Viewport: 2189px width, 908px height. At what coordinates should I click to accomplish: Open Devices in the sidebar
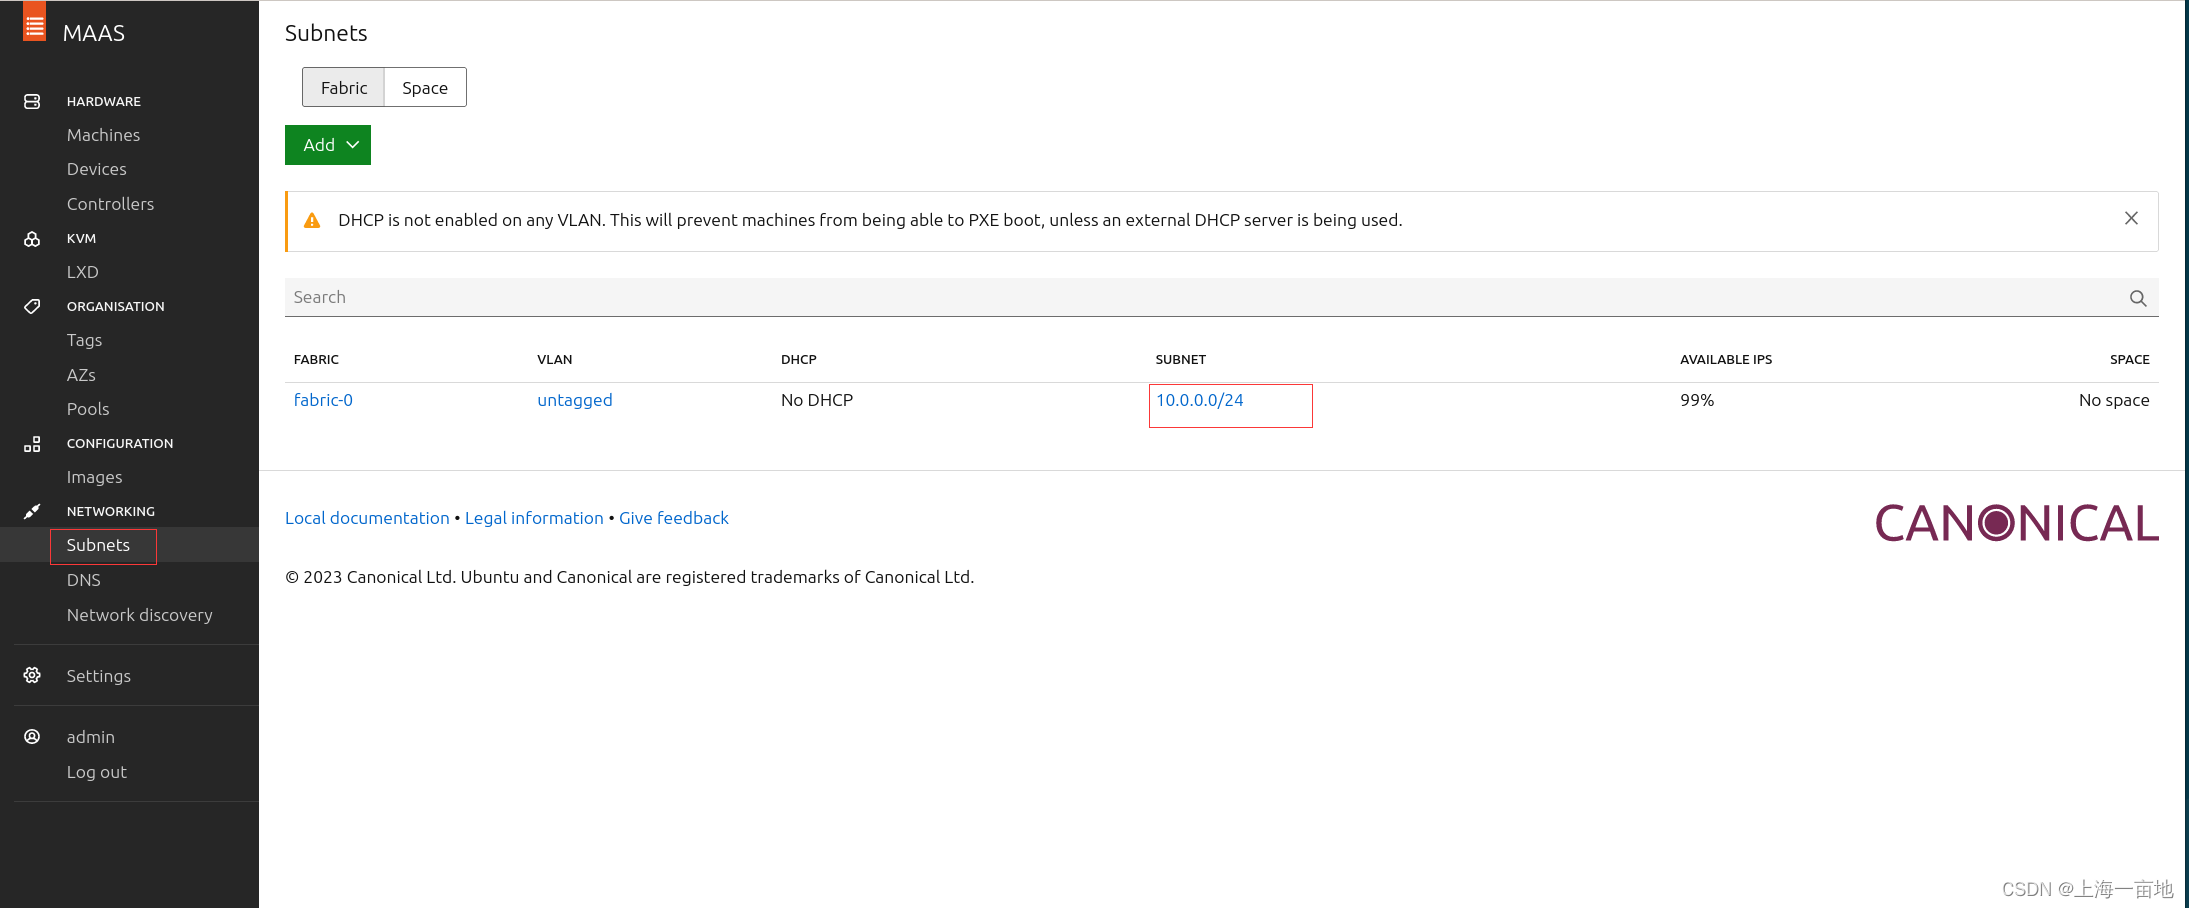tap(96, 169)
